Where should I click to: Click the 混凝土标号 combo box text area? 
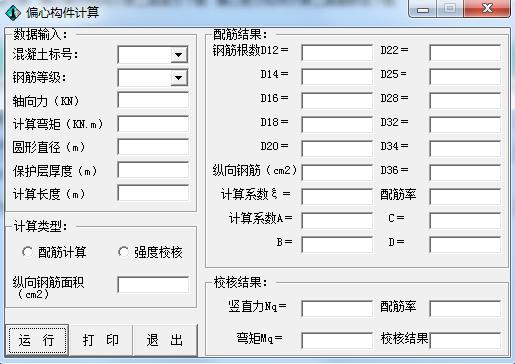coord(145,55)
